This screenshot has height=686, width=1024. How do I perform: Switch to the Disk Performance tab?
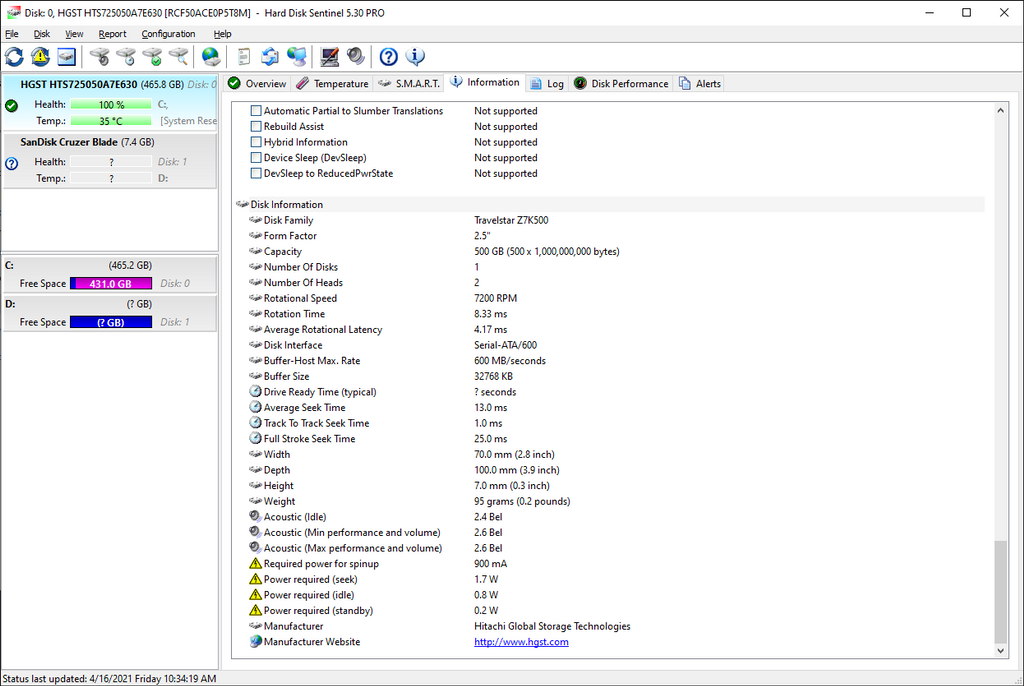(x=621, y=84)
